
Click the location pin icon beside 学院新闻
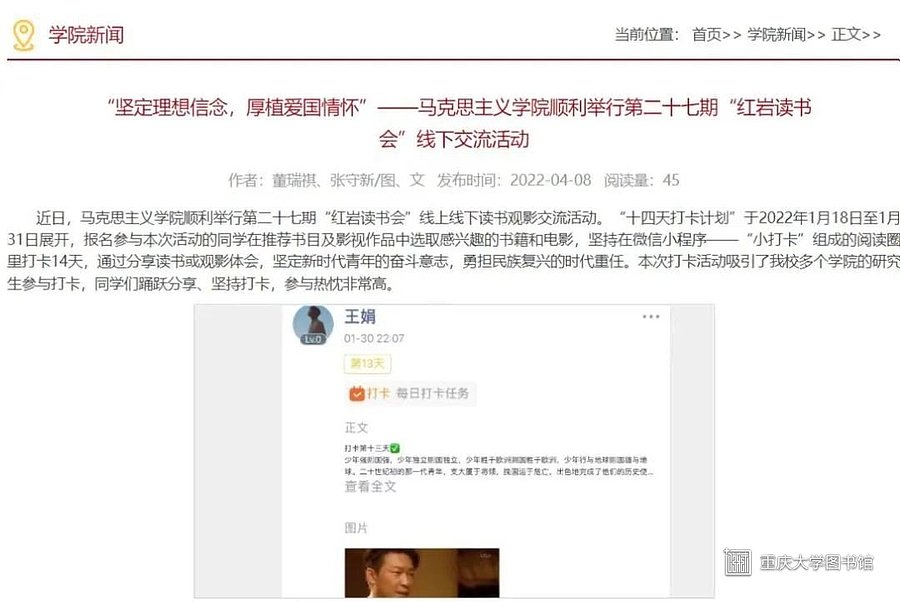click(24, 35)
